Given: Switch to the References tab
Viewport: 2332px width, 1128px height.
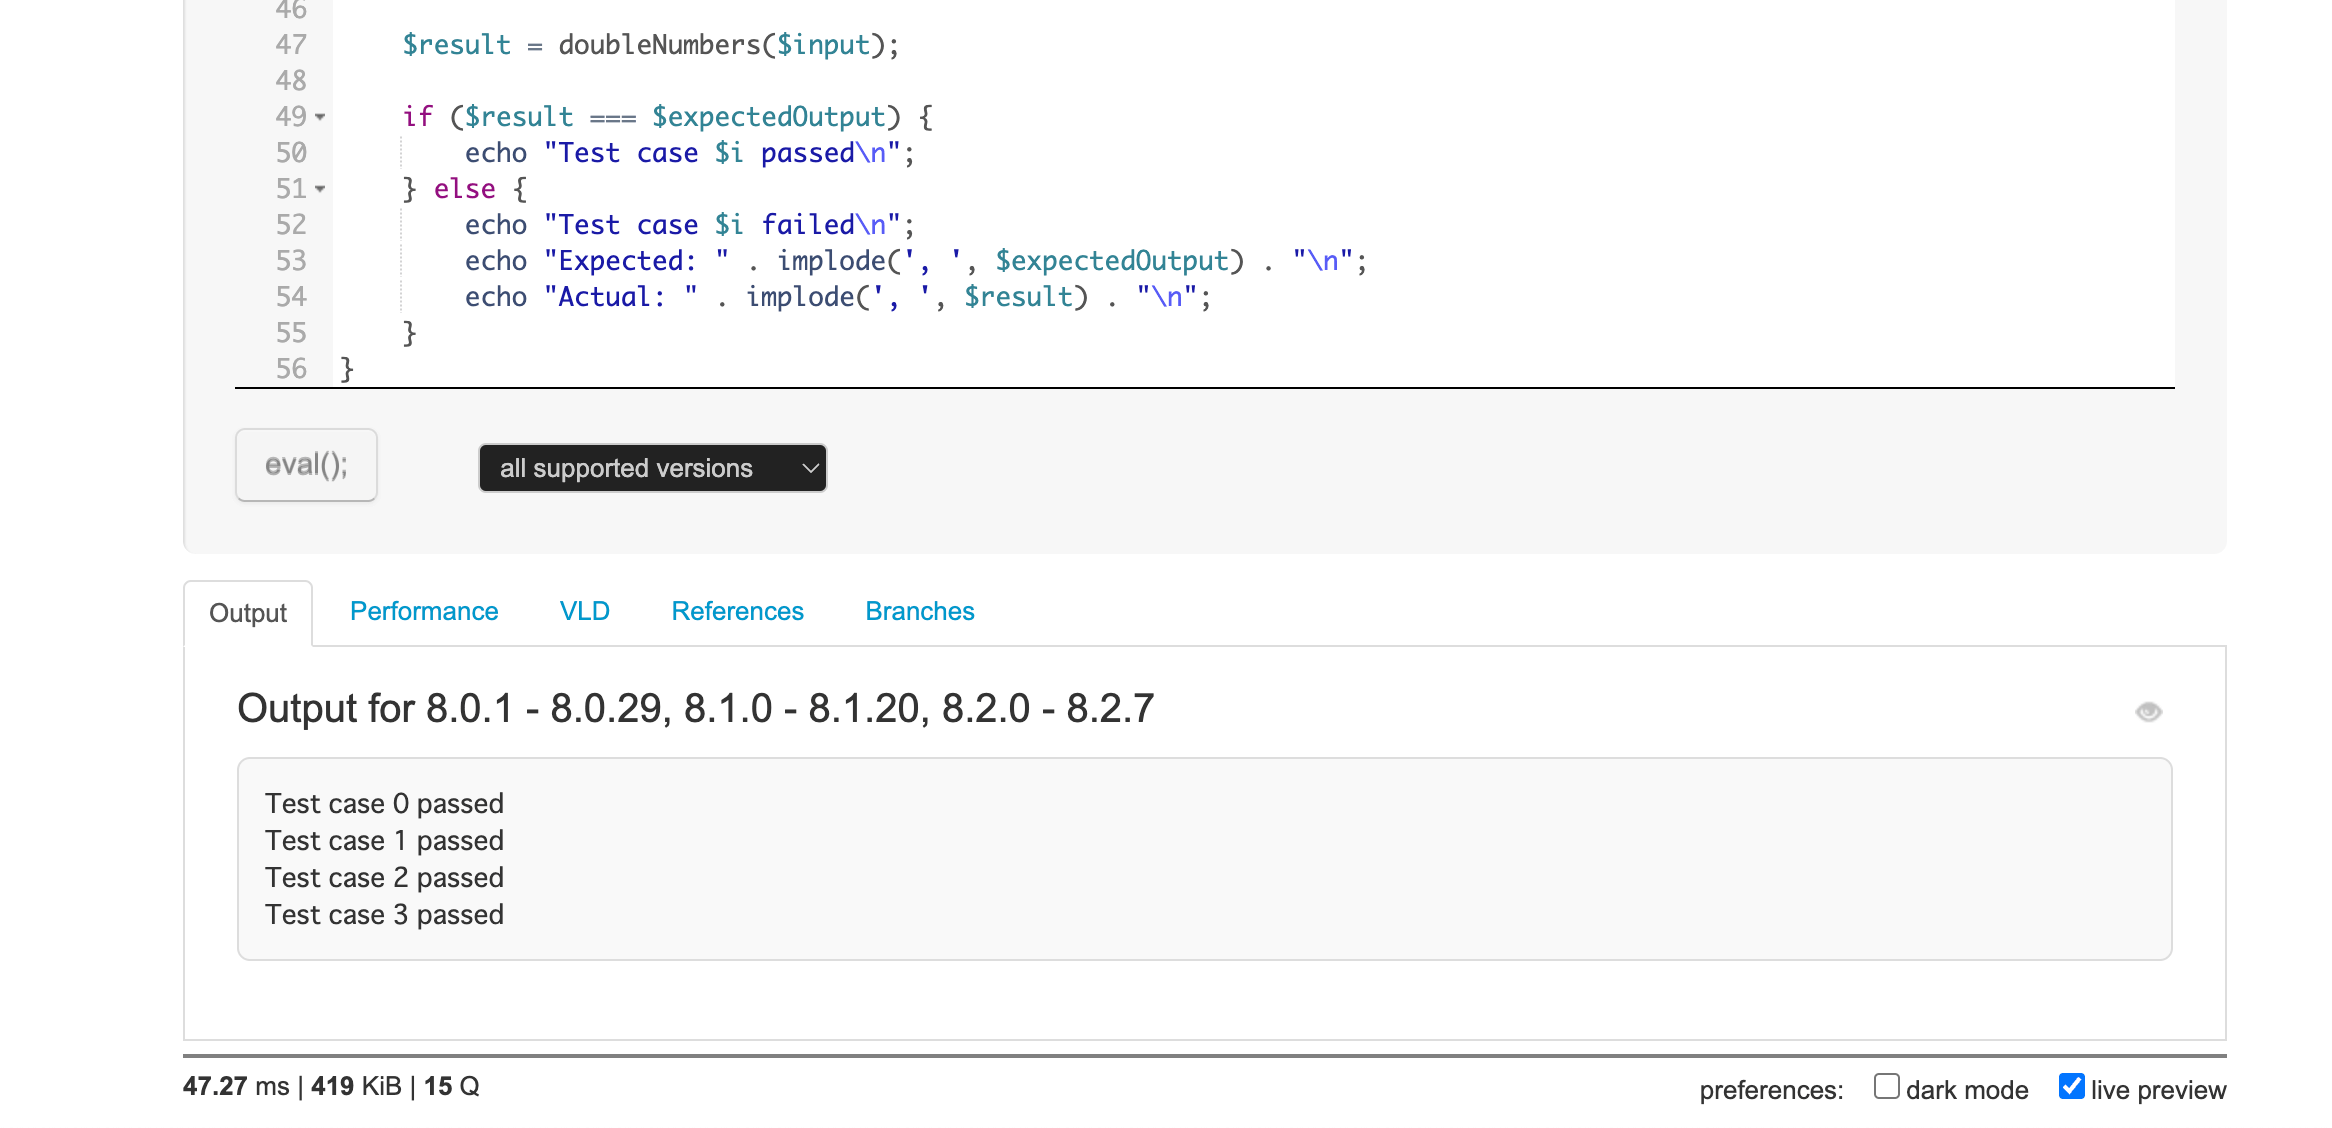Looking at the screenshot, I should (x=737, y=611).
